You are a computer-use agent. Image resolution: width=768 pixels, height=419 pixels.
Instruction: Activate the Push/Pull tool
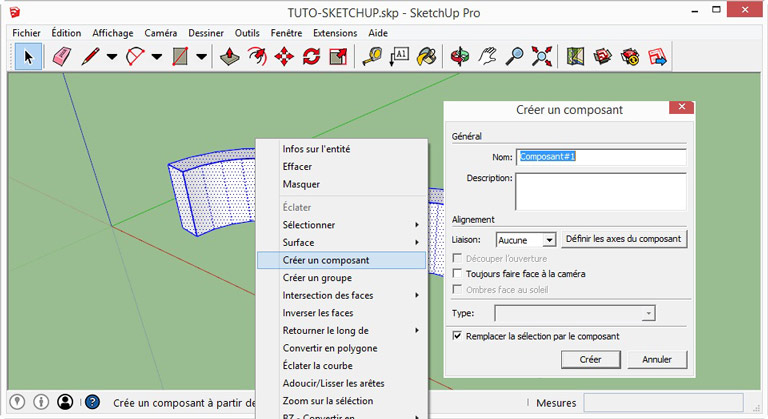point(229,56)
